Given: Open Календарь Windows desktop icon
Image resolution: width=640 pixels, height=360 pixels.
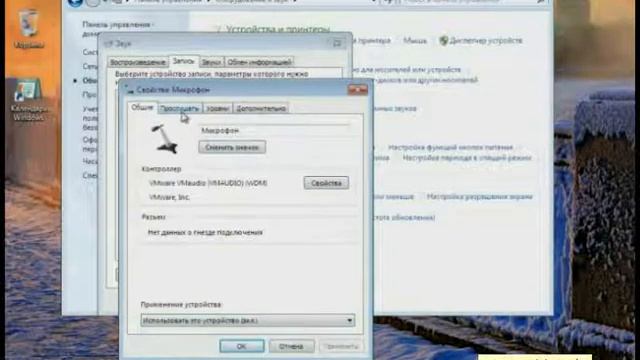Looking at the screenshot, I should point(29,100).
